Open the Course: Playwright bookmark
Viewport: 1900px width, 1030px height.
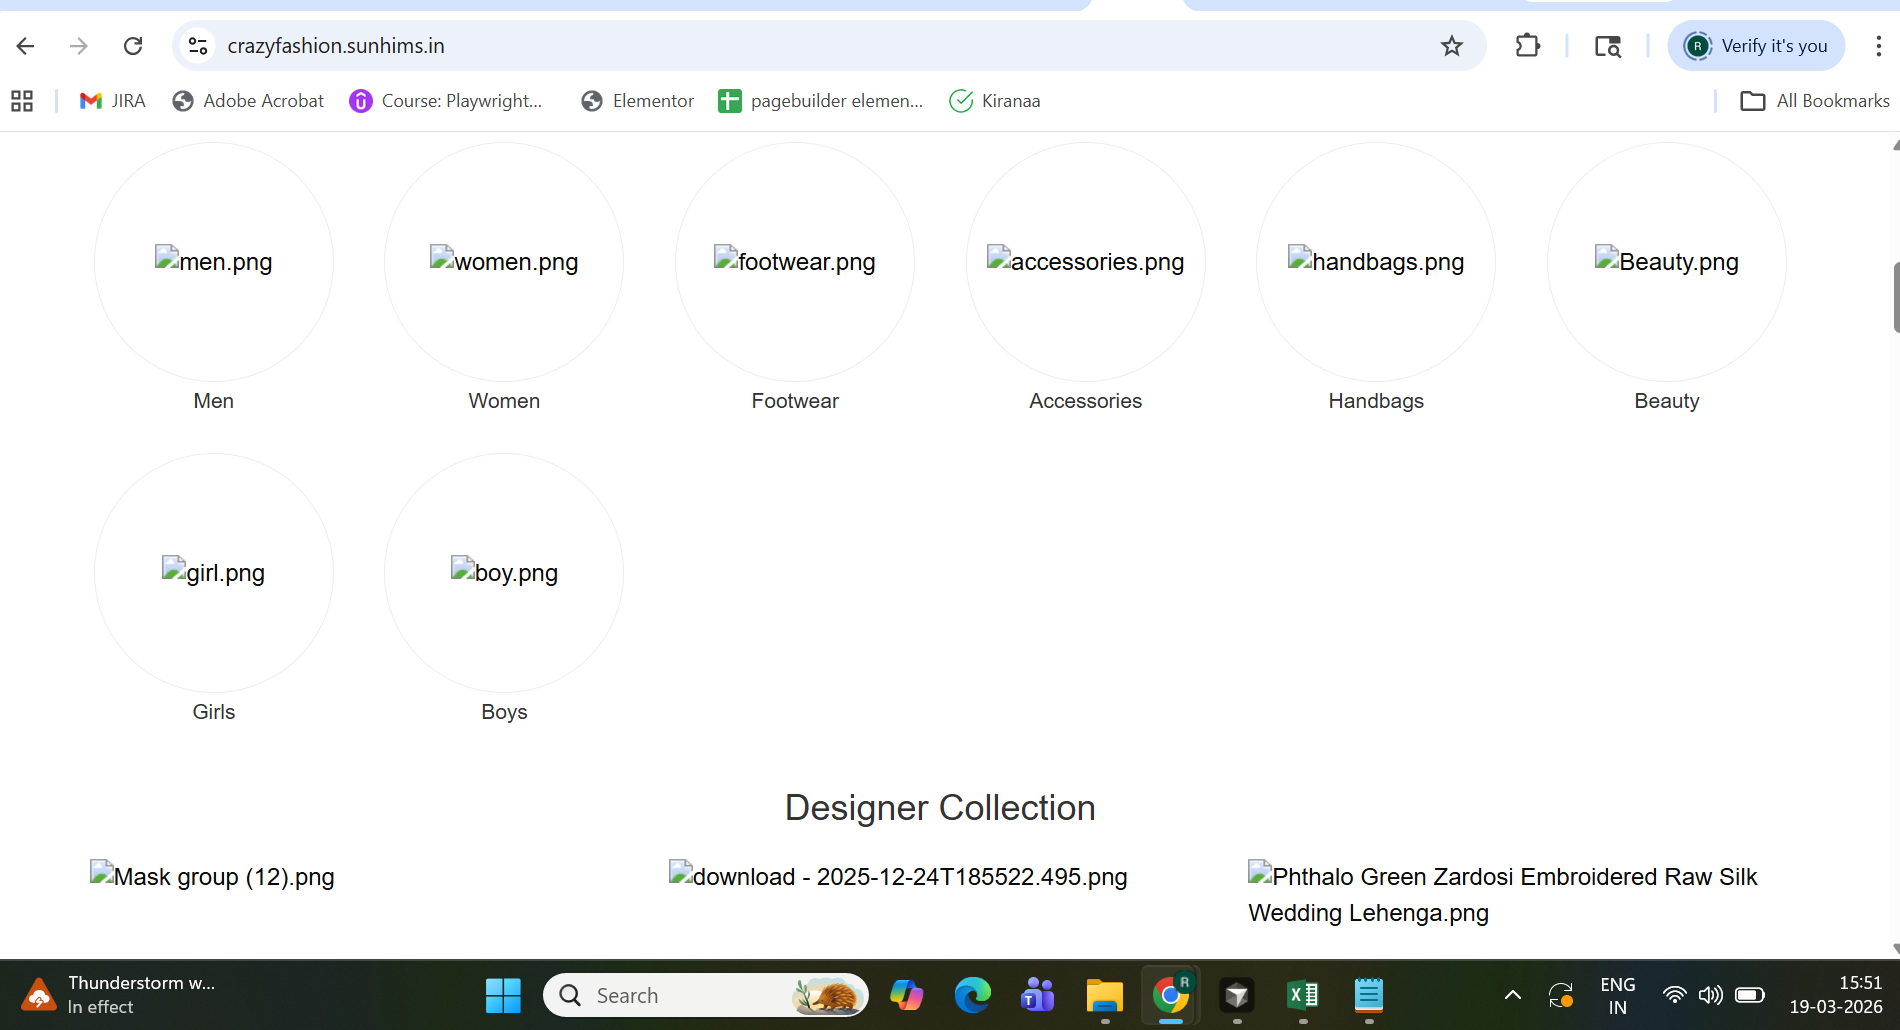click(x=446, y=101)
